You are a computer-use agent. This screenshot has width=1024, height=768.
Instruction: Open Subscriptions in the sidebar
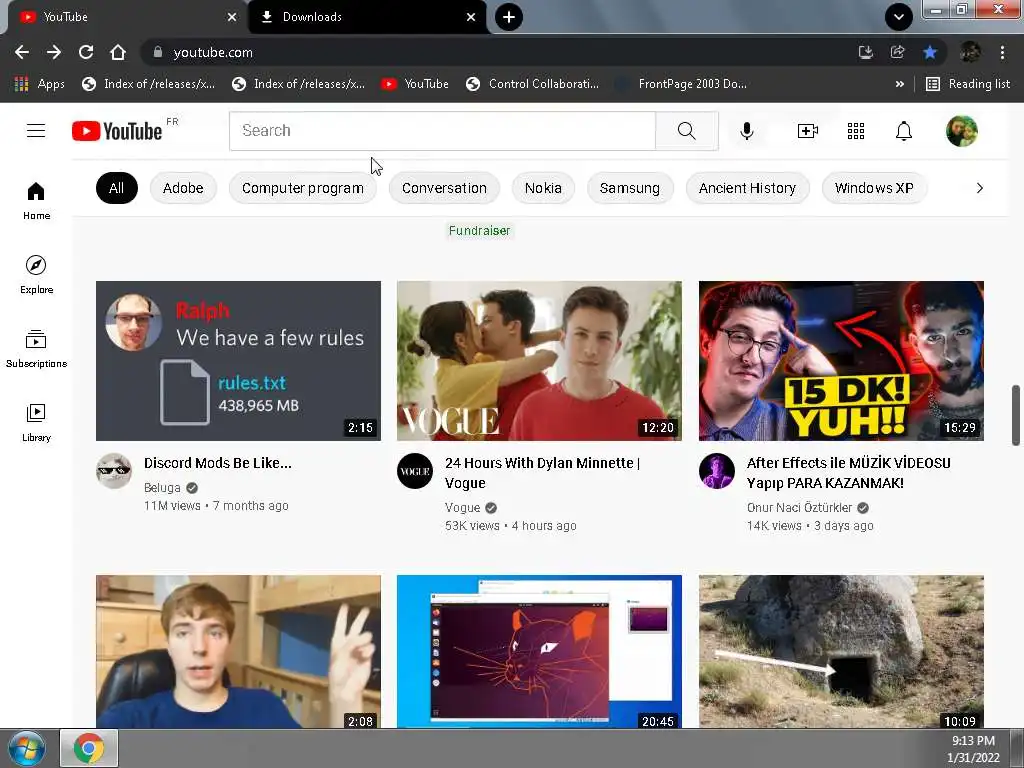pyautogui.click(x=36, y=349)
